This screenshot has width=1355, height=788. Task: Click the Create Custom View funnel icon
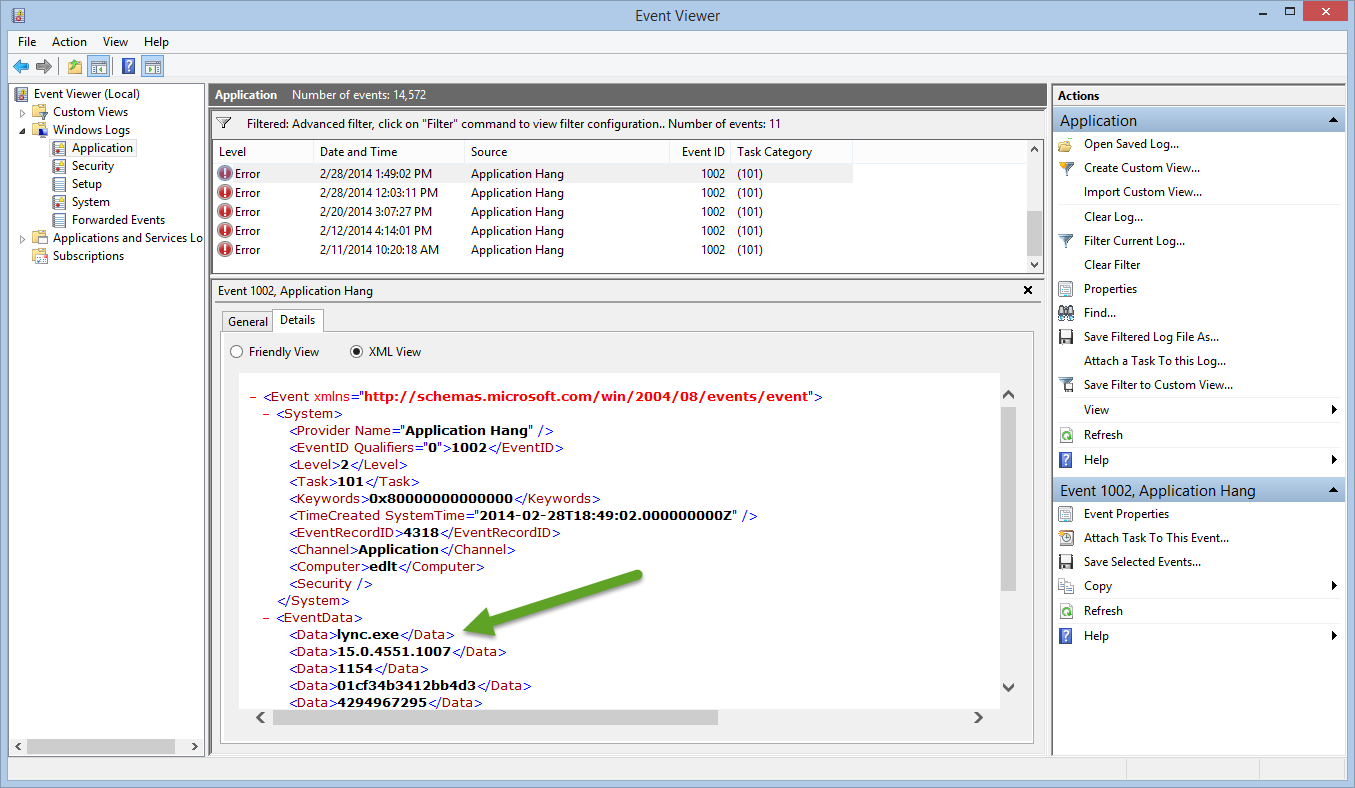click(1066, 168)
